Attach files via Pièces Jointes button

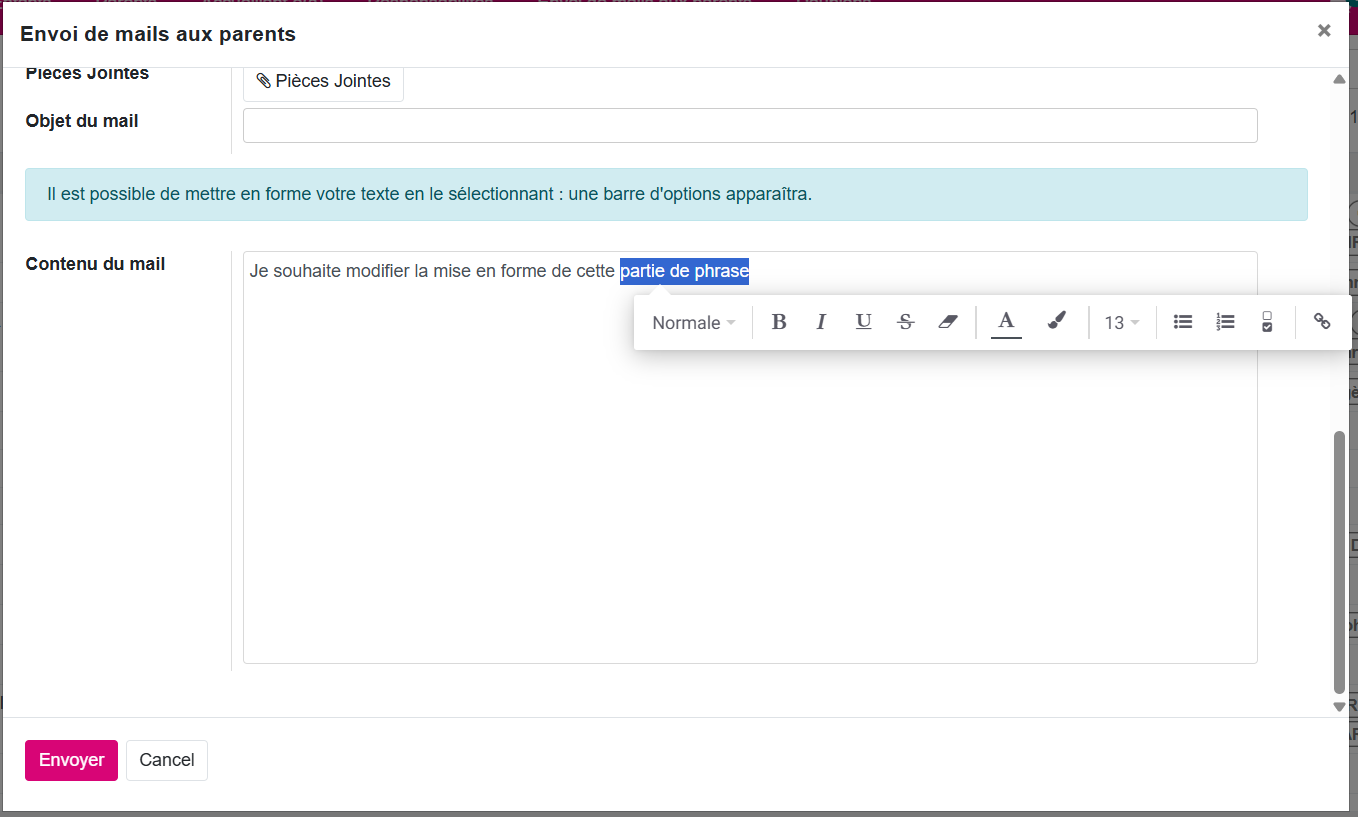pyautogui.click(x=323, y=82)
